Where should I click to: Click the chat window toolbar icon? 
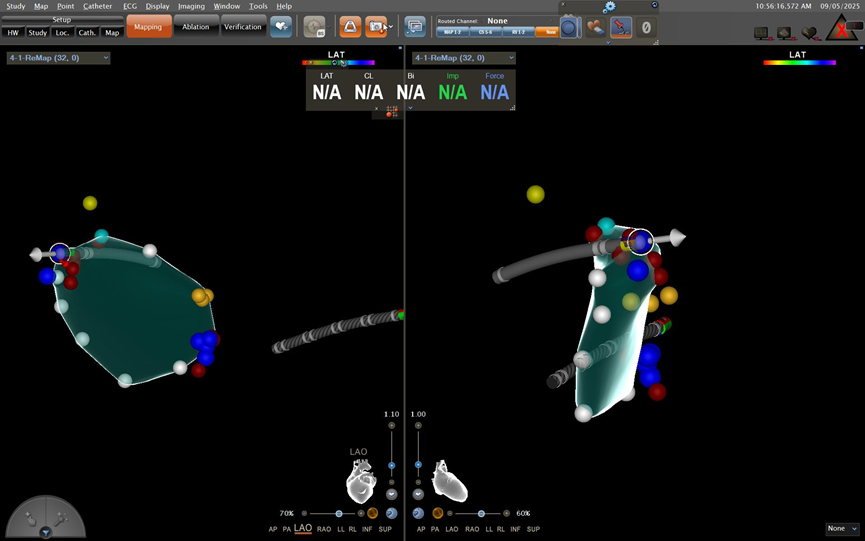(x=415, y=27)
